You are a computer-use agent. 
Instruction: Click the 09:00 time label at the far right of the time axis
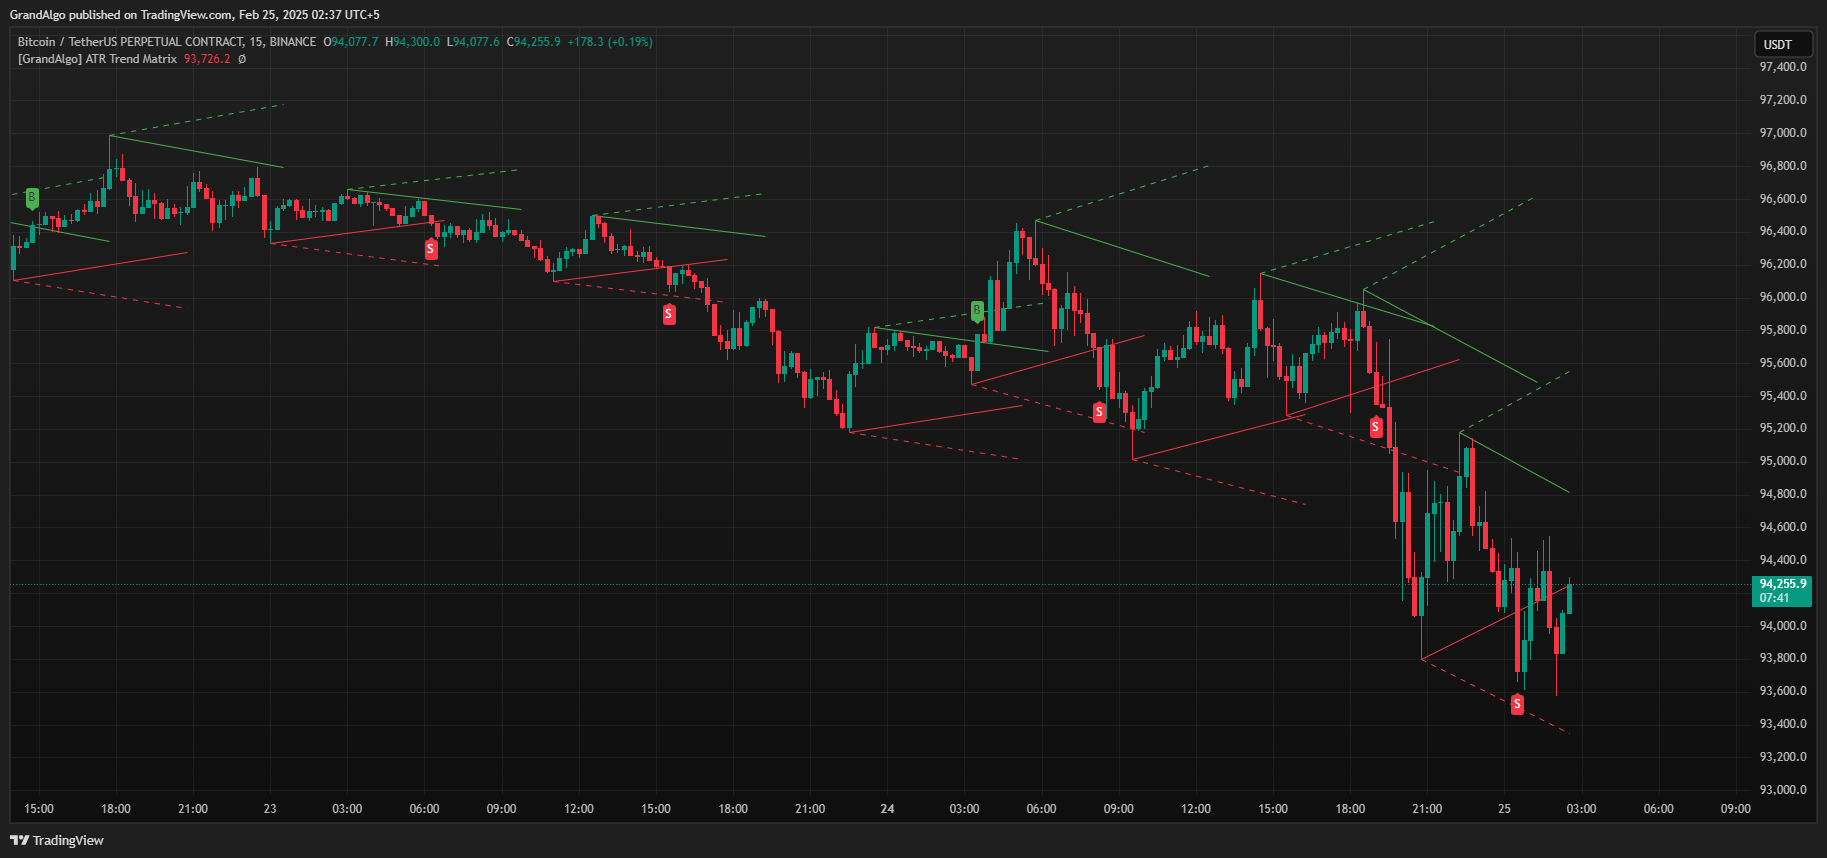point(1736,809)
